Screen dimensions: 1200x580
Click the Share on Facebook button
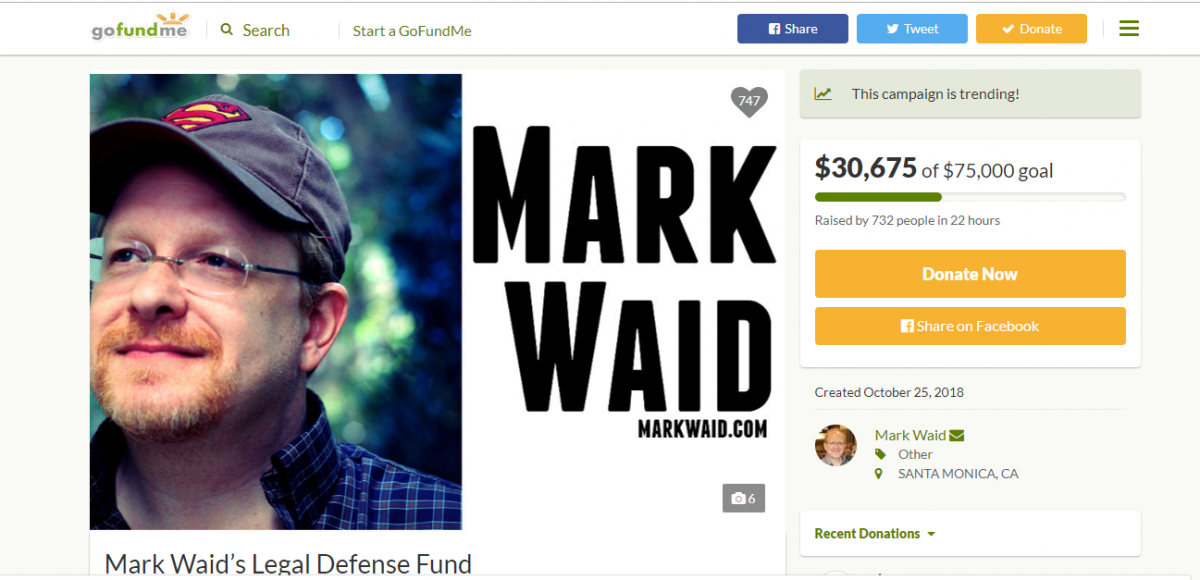[970, 326]
